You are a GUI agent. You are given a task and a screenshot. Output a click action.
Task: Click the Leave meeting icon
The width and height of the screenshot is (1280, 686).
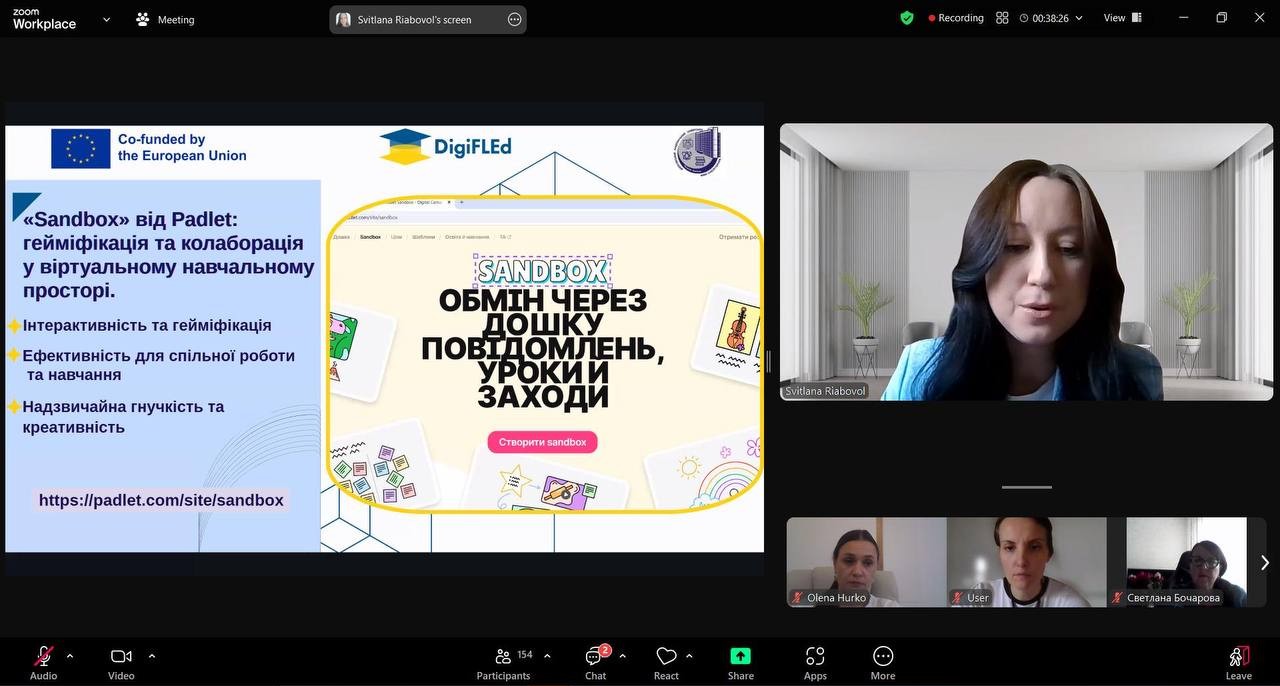[x=1238, y=662]
